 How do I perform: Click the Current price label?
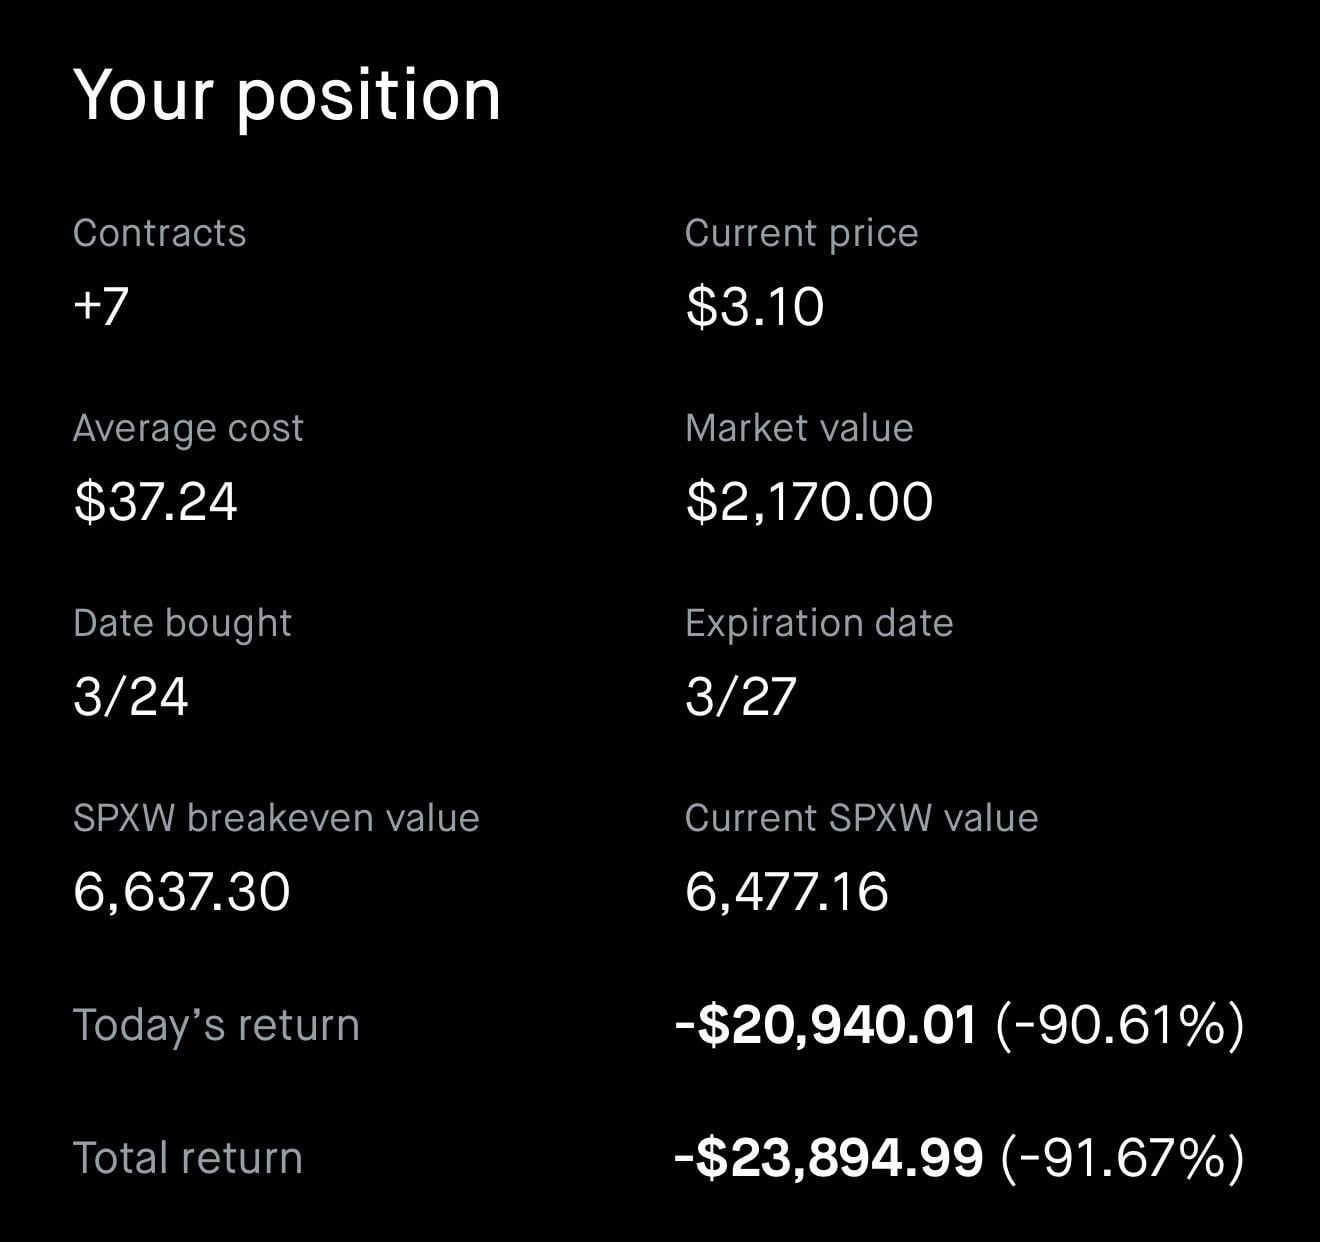(x=801, y=233)
